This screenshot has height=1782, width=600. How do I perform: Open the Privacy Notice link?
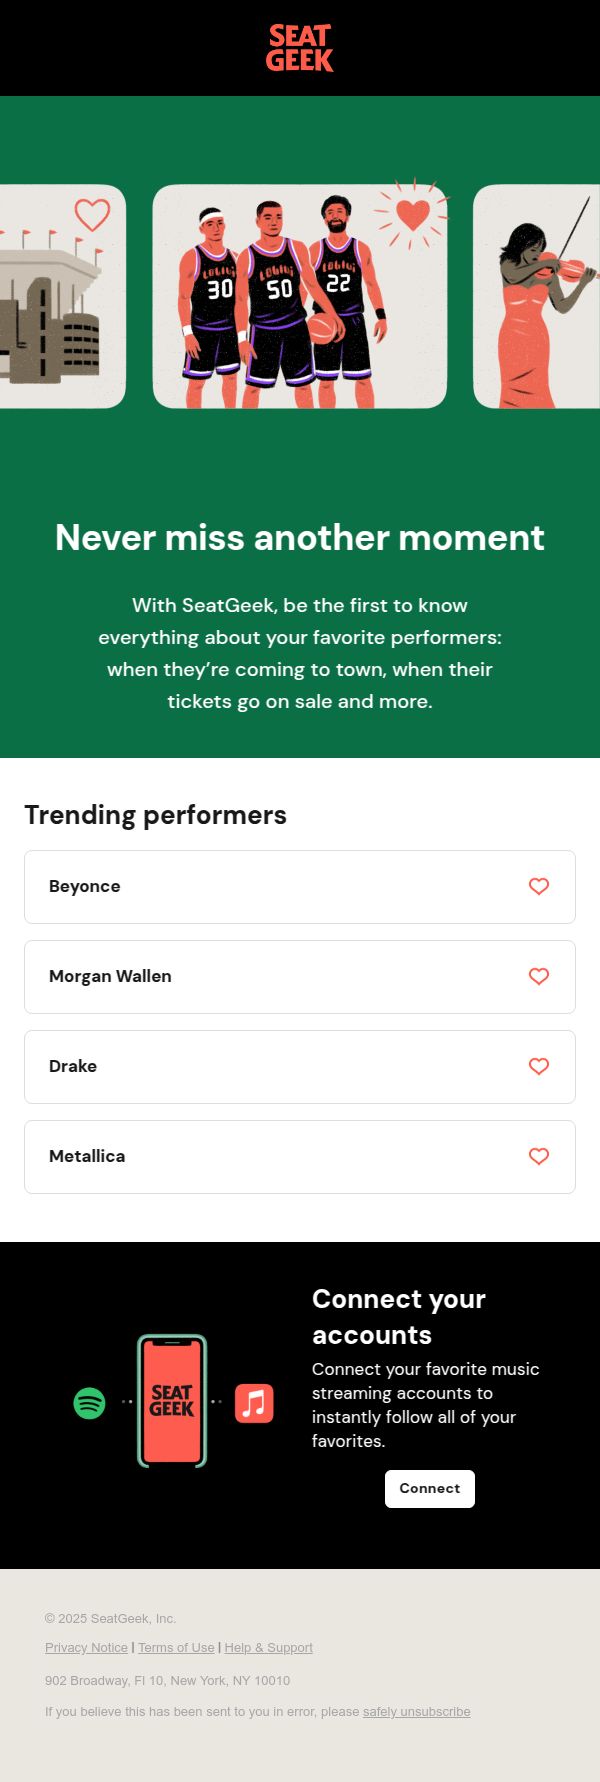(86, 1647)
